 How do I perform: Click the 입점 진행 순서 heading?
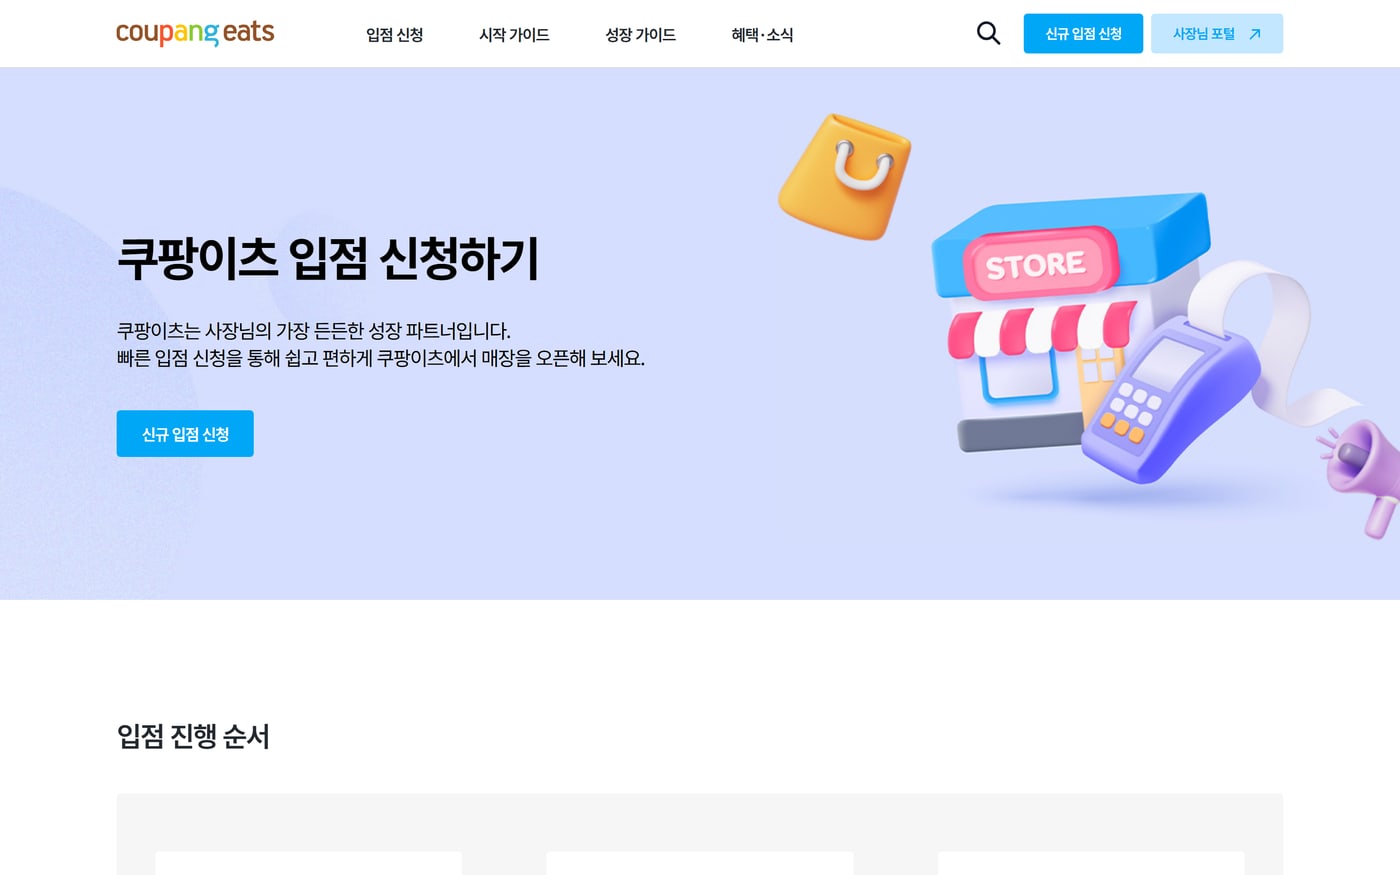pyautogui.click(x=193, y=737)
